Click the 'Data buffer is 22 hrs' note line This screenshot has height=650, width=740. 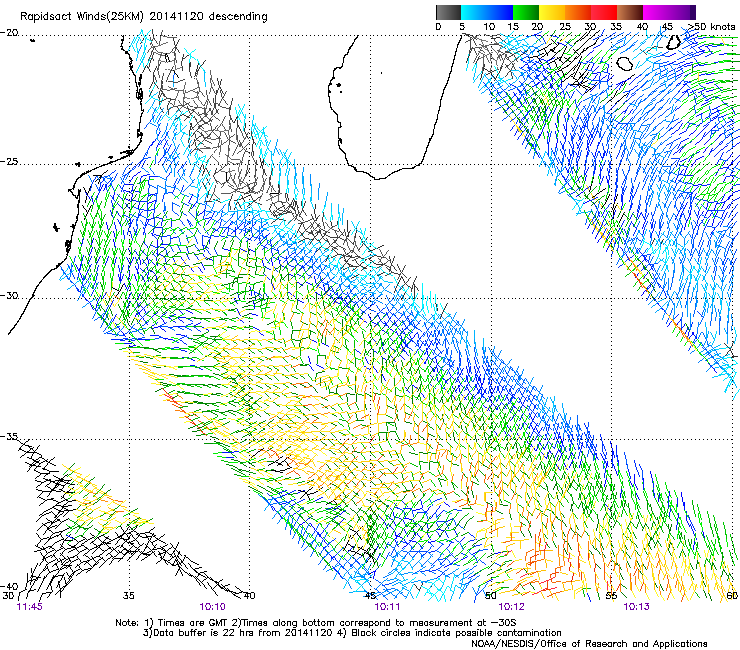pyautogui.click(x=352, y=633)
